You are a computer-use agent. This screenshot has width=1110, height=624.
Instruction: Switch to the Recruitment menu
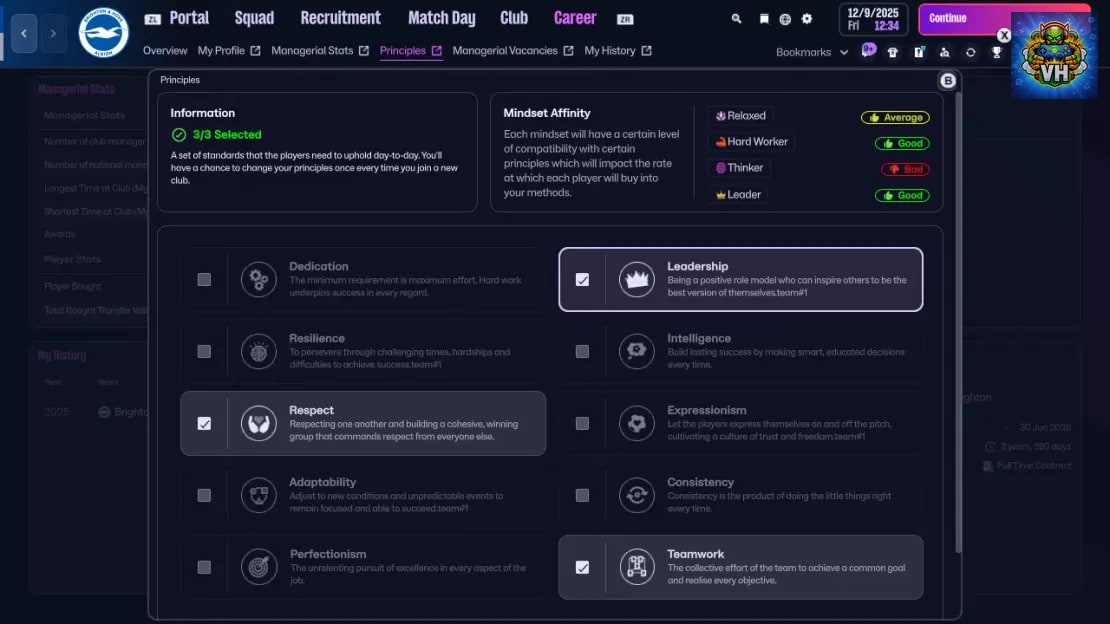pyautogui.click(x=341, y=18)
